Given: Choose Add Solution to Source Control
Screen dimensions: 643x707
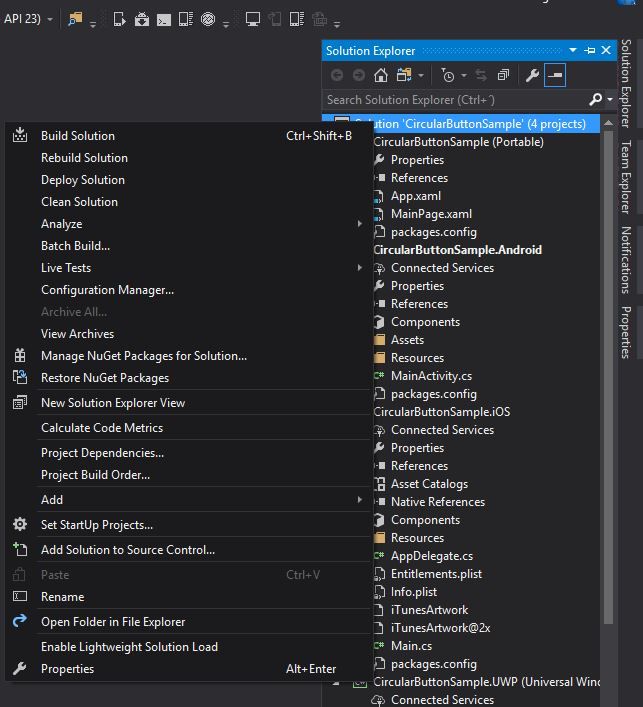Looking at the screenshot, I should [x=188, y=550].
